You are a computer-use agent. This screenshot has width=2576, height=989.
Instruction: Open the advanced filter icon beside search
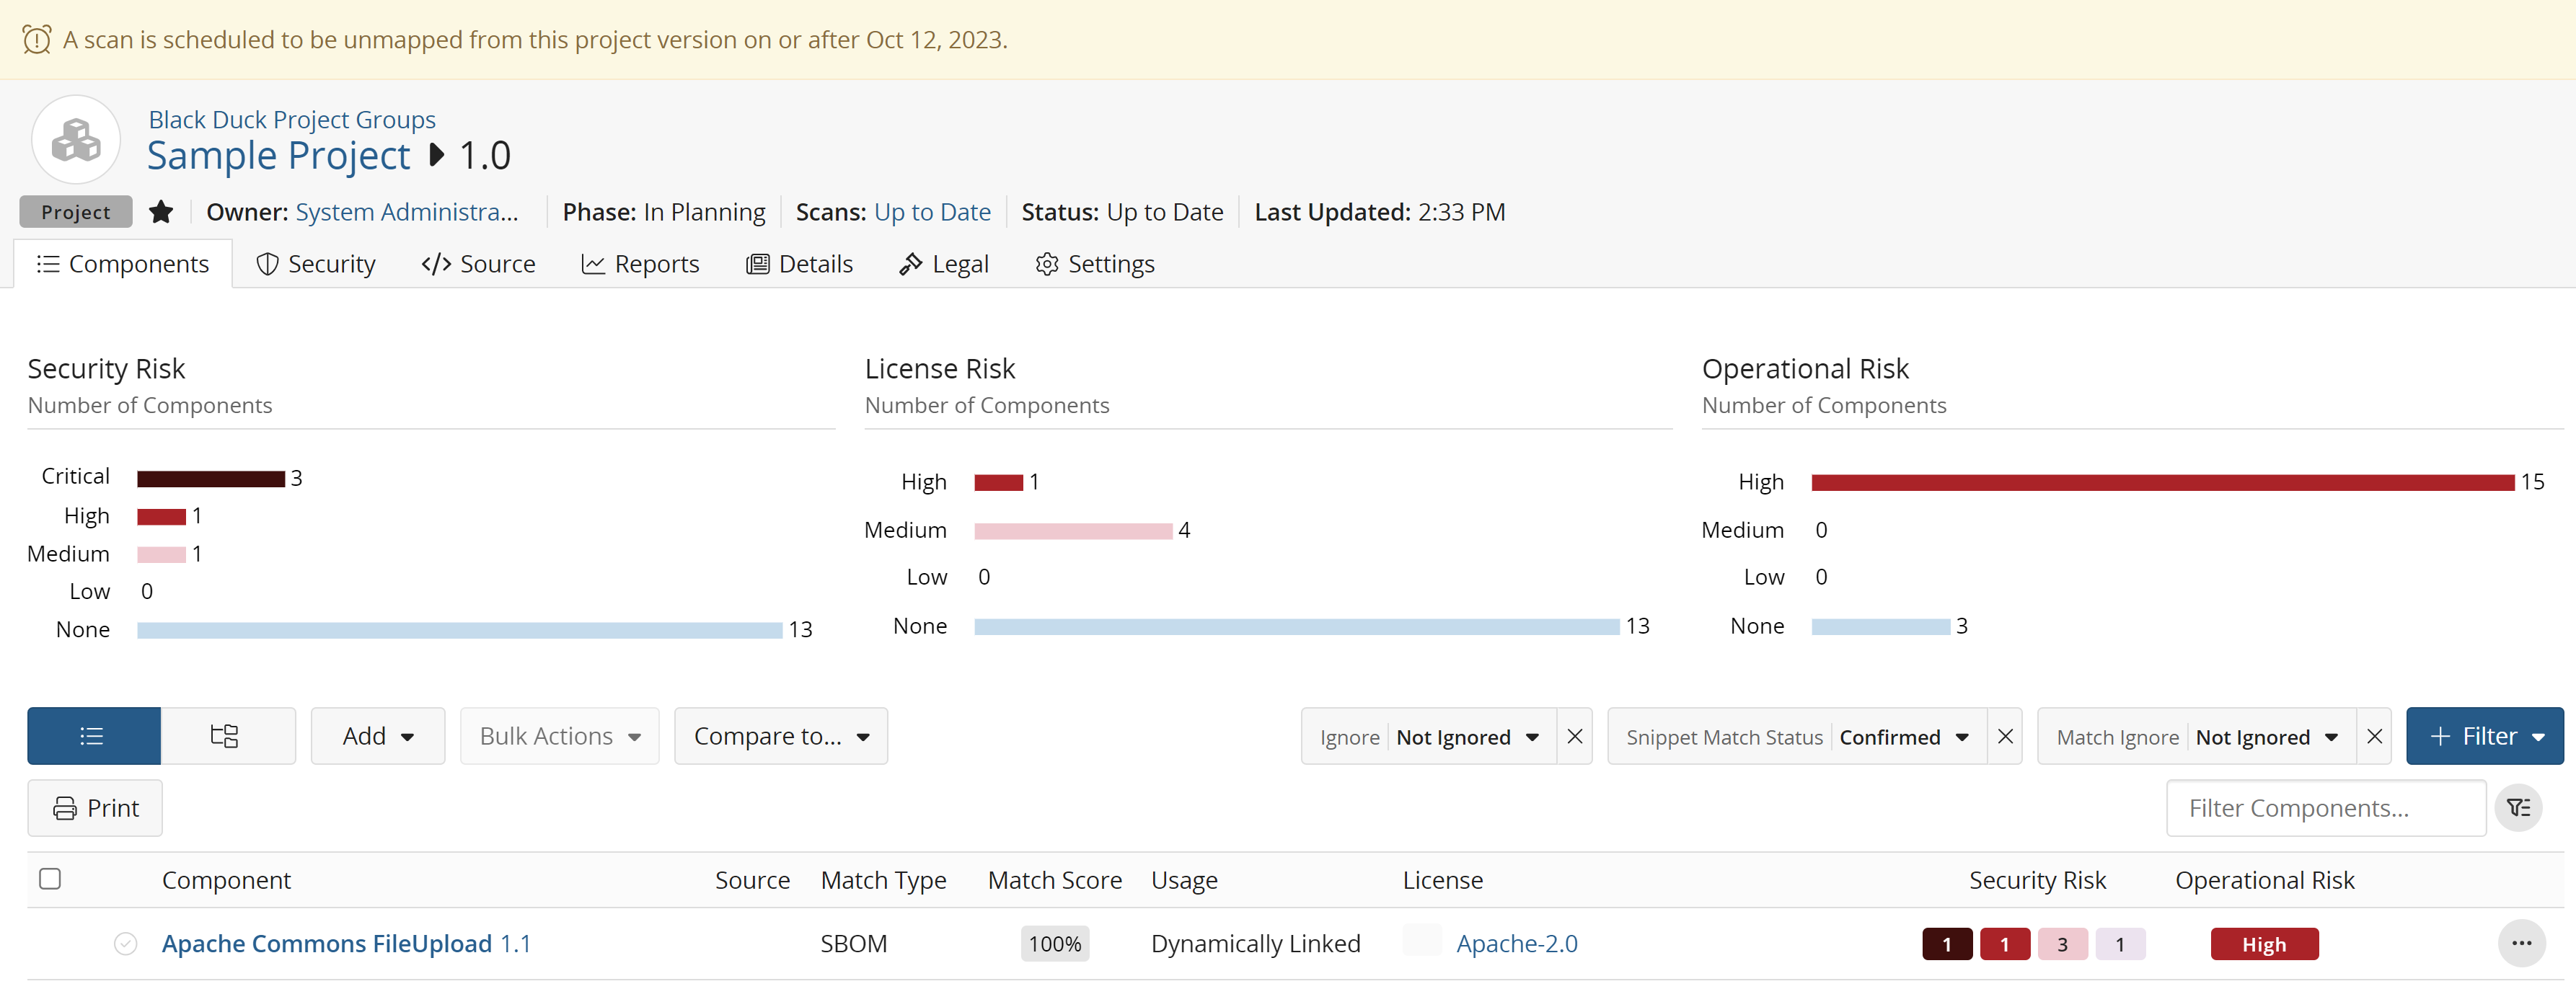[2518, 808]
